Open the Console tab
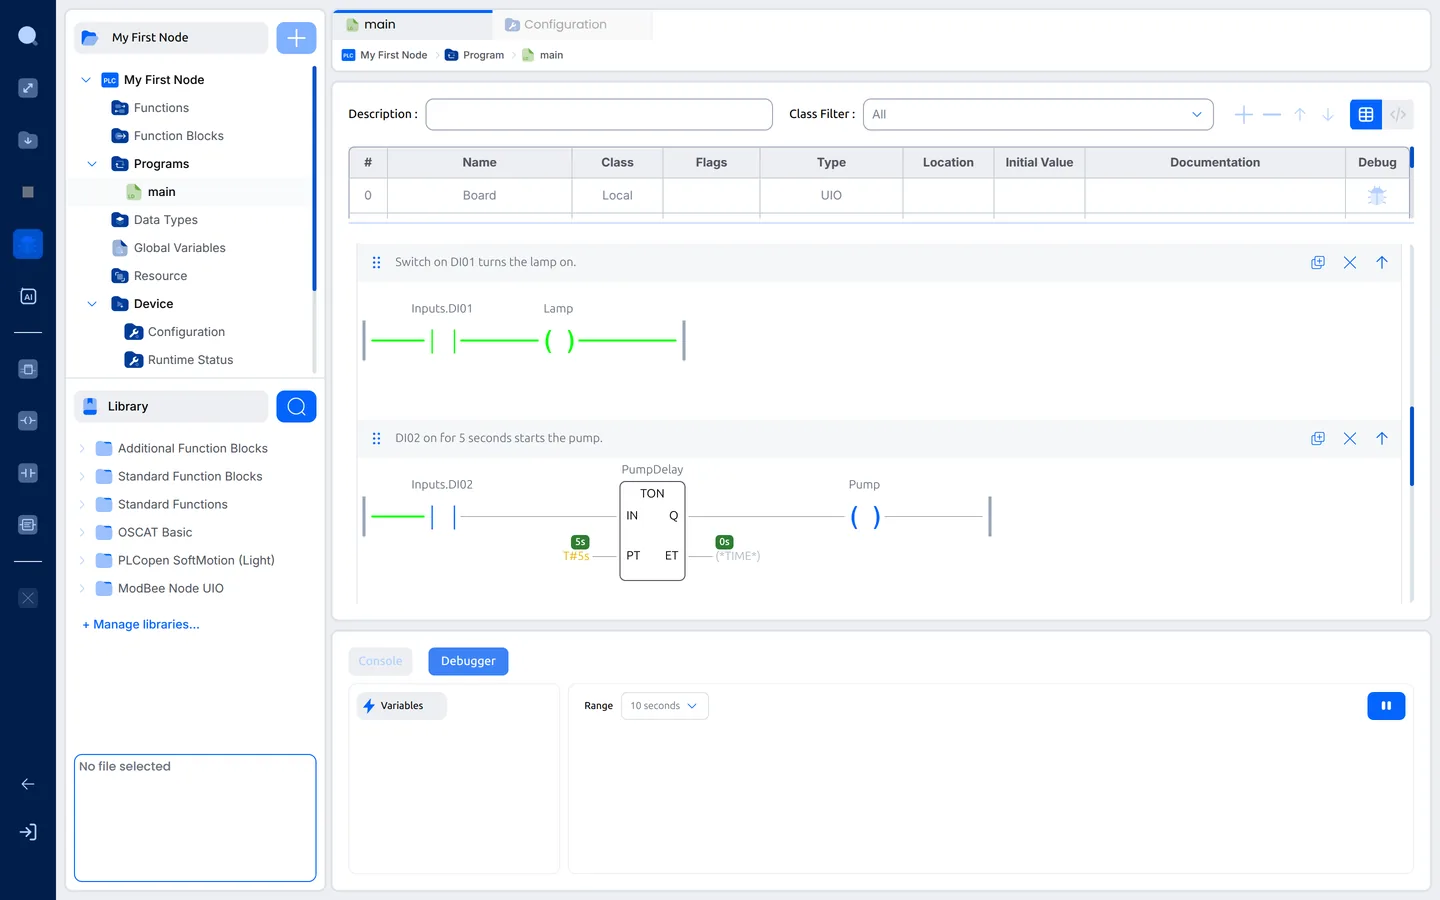This screenshot has height=900, width=1440. pyautogui.click(x=380, y=661)
